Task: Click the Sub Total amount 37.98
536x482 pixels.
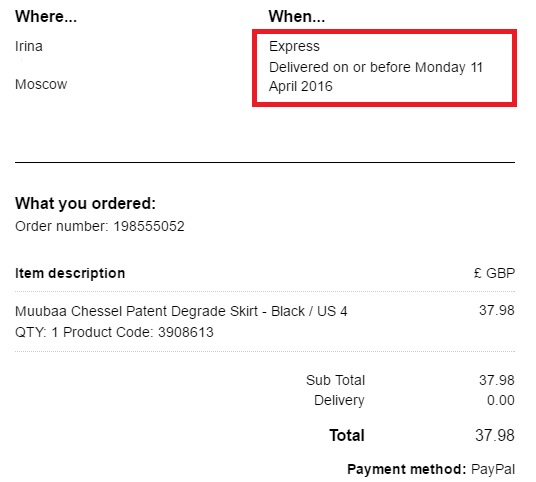Action: pyautogui.click(x=497, y=380)
